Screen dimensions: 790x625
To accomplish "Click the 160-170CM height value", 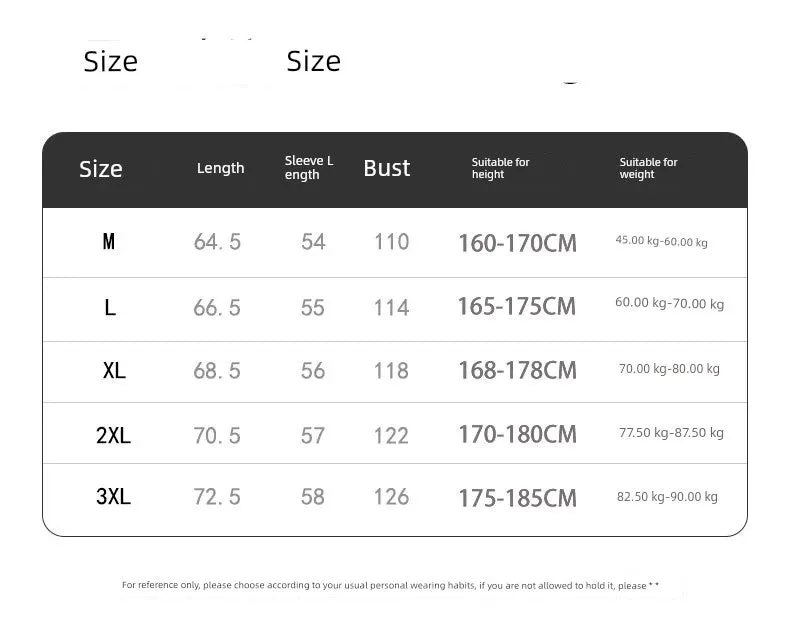I will tap(517, 243).
